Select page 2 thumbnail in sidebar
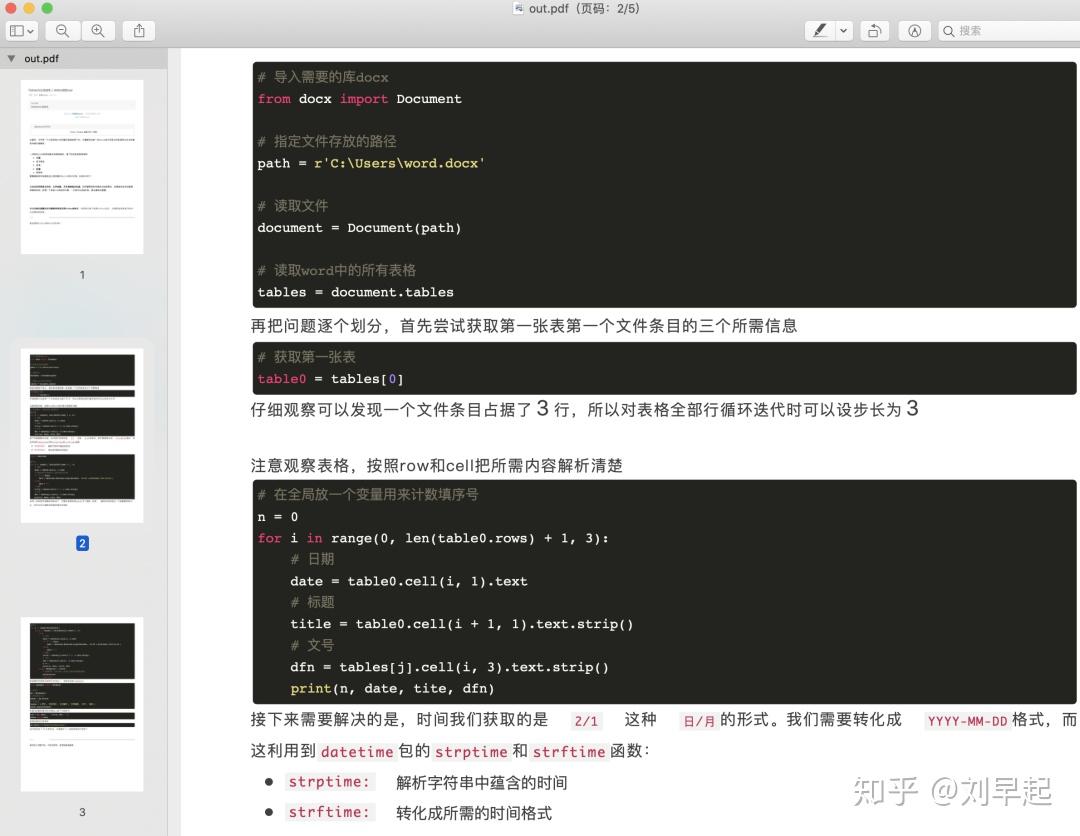Image resolution: width=1080 pixels, height=836 pixels. (x=82, y=434)
